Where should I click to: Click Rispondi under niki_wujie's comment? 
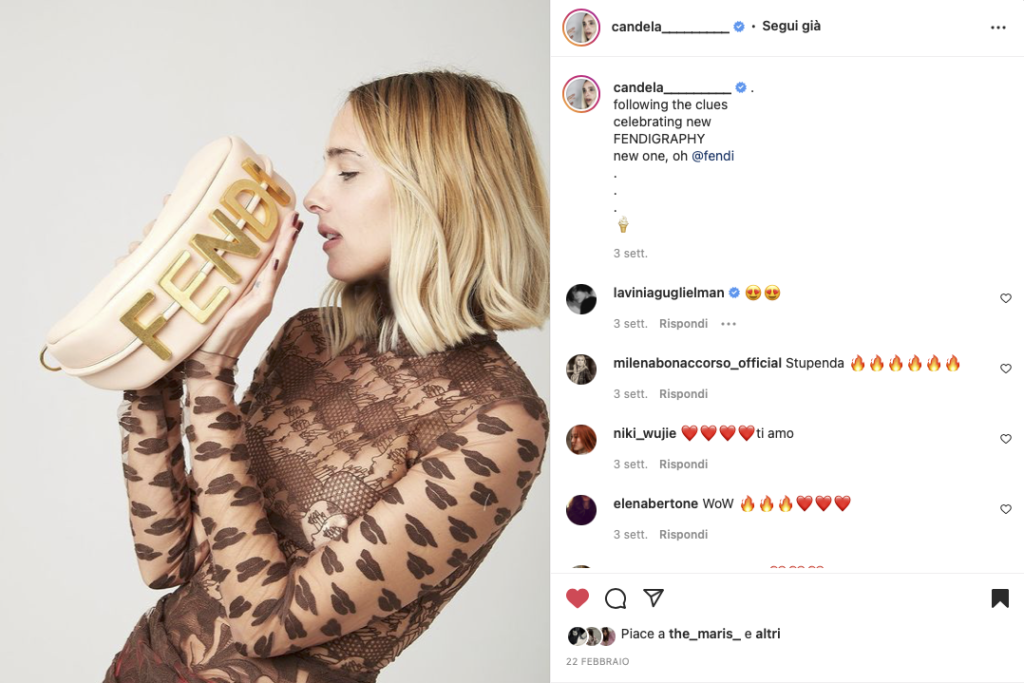(x=683, y=464)
